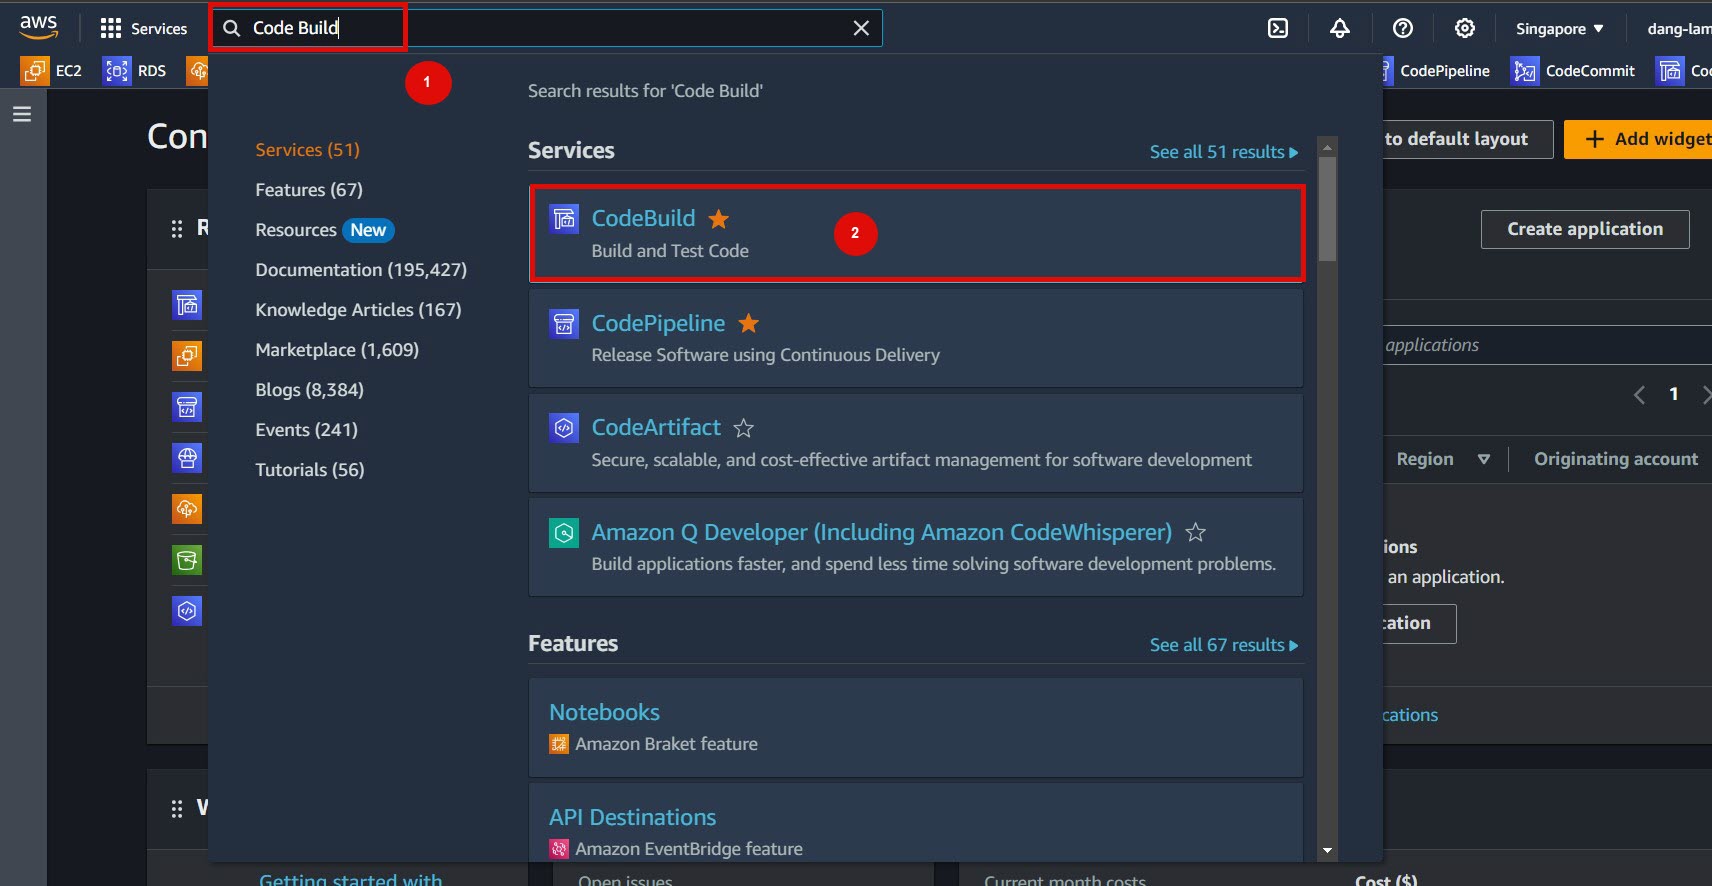Click the magnifier search icon

232,28
